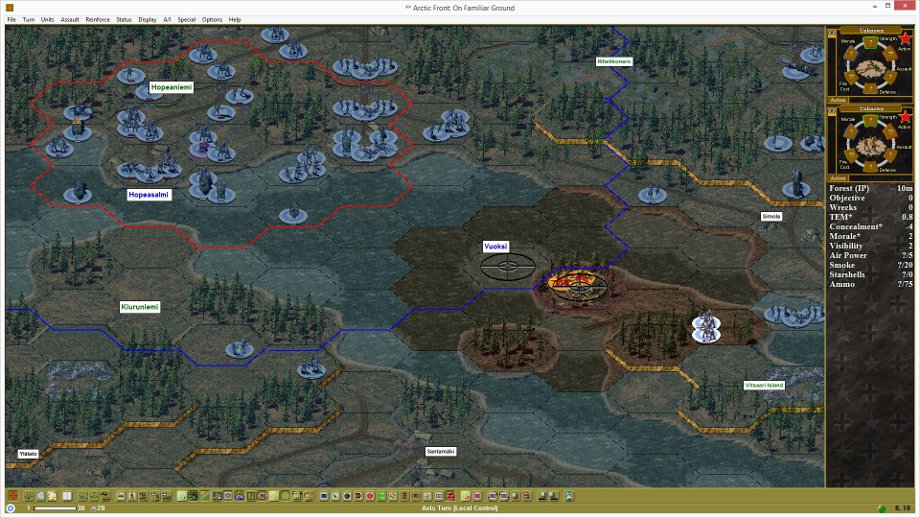Screen dimensions: 920x518
Task: Click the red cross toolbar icon
Action: tap(13, 496)
